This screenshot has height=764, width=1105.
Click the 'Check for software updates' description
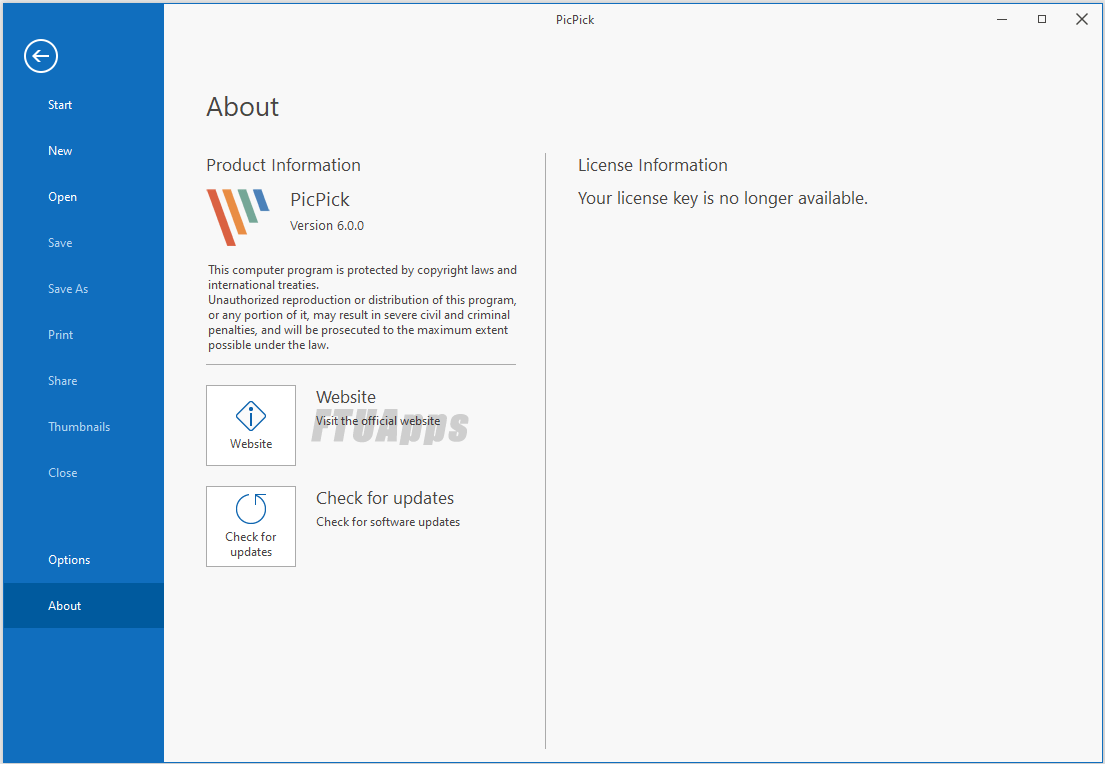click(x=388, y=522)
